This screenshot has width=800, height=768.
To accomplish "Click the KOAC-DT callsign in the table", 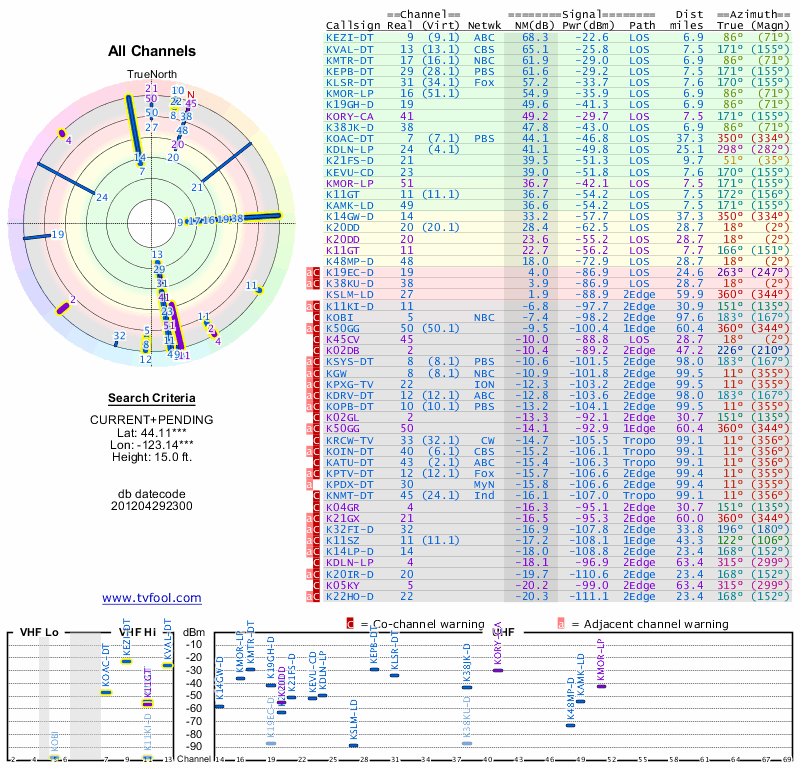I will (349, 138).
